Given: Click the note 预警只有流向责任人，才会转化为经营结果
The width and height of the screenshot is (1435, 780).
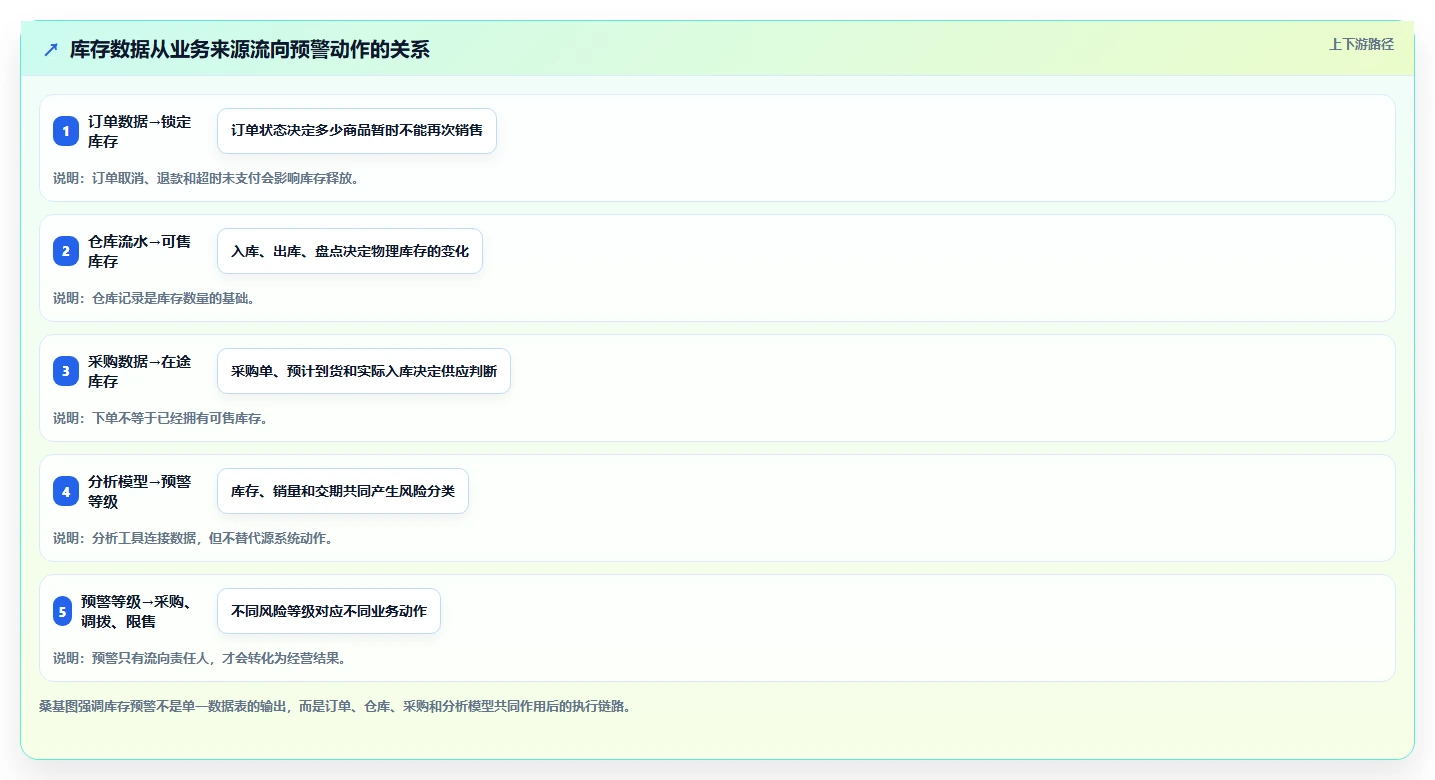Looking at the screenshot, I should point(200,658).
